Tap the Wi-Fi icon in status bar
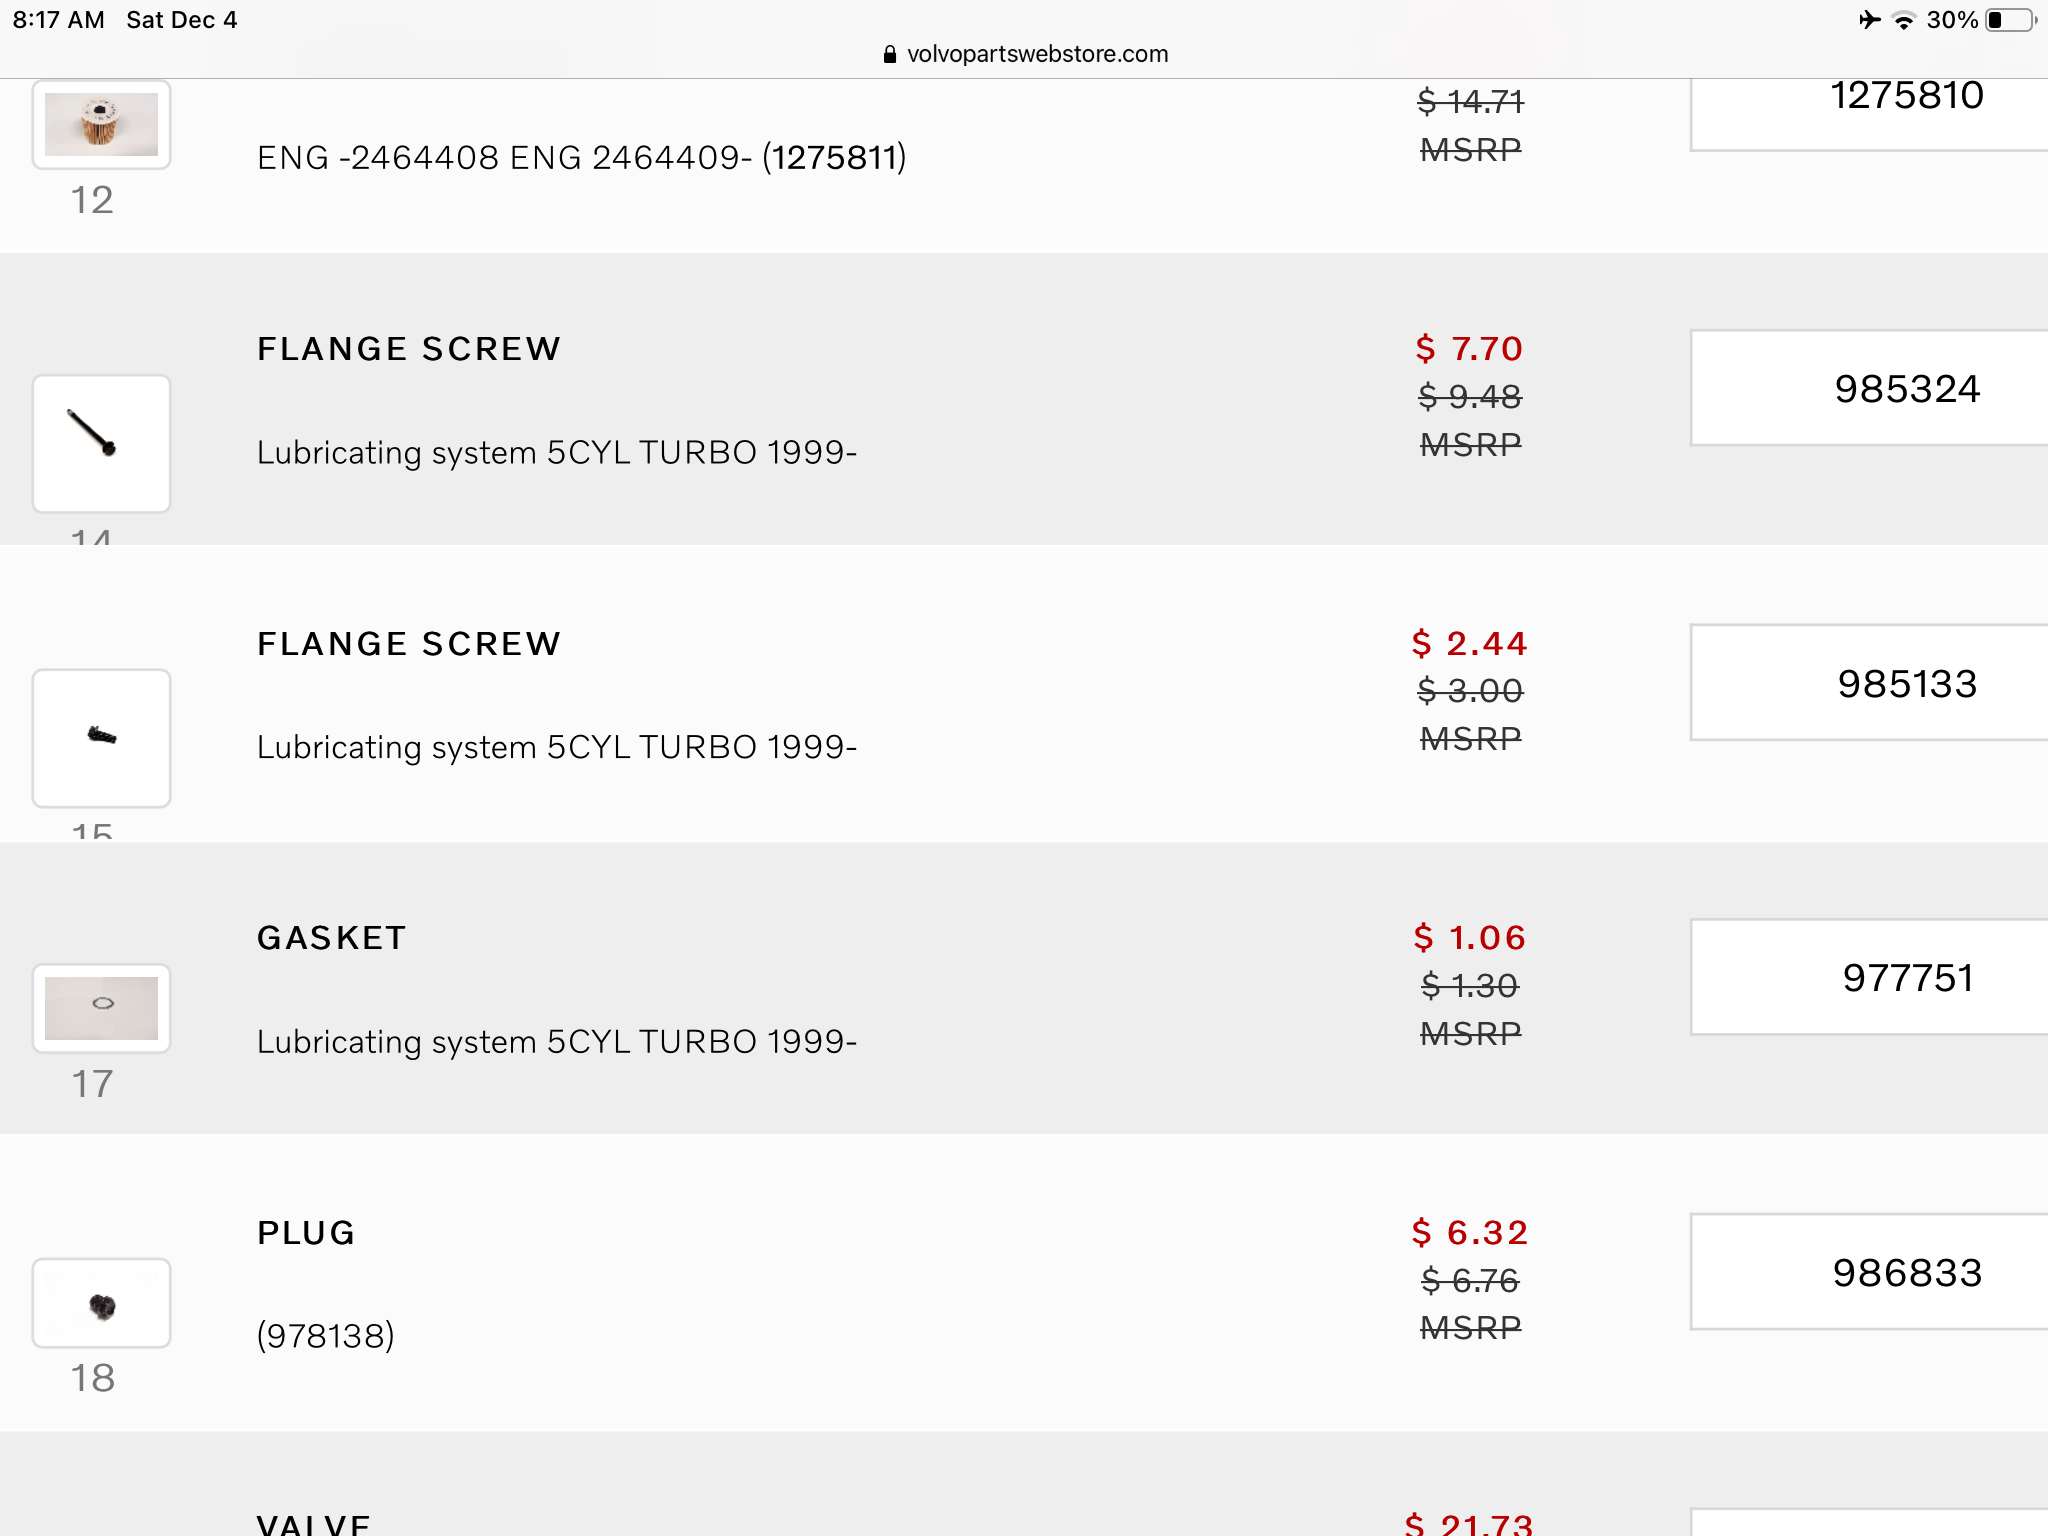This screenshot has height=1536, width=2048. tap(1904, 20)
